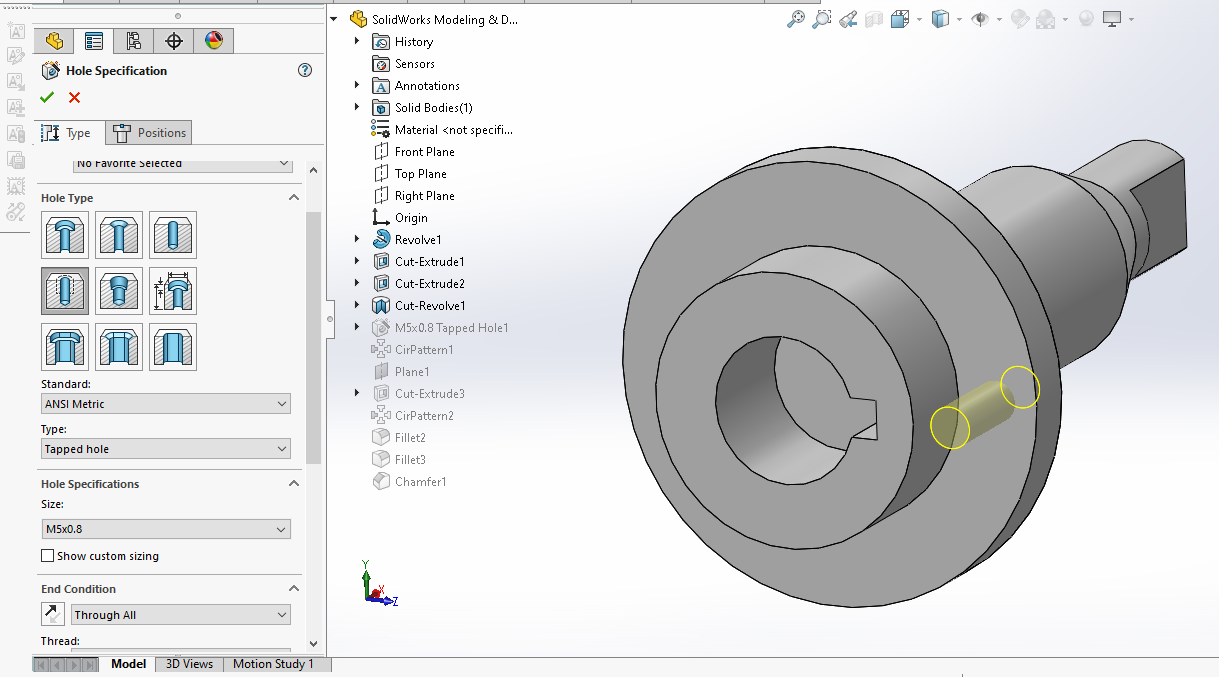
Task: Click the reverse direction end condition button
Action: tap(53, 614)
